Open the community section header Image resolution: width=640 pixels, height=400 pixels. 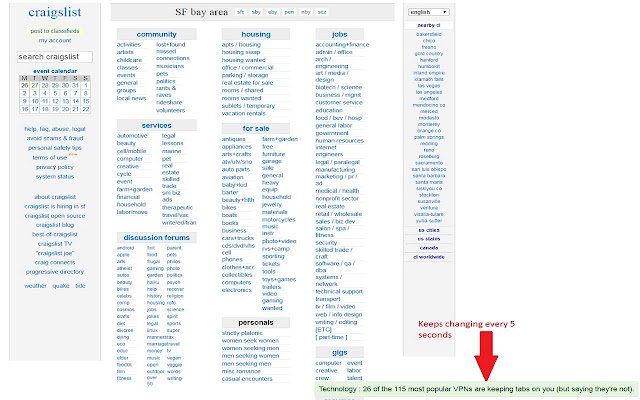tap(156, 34)
